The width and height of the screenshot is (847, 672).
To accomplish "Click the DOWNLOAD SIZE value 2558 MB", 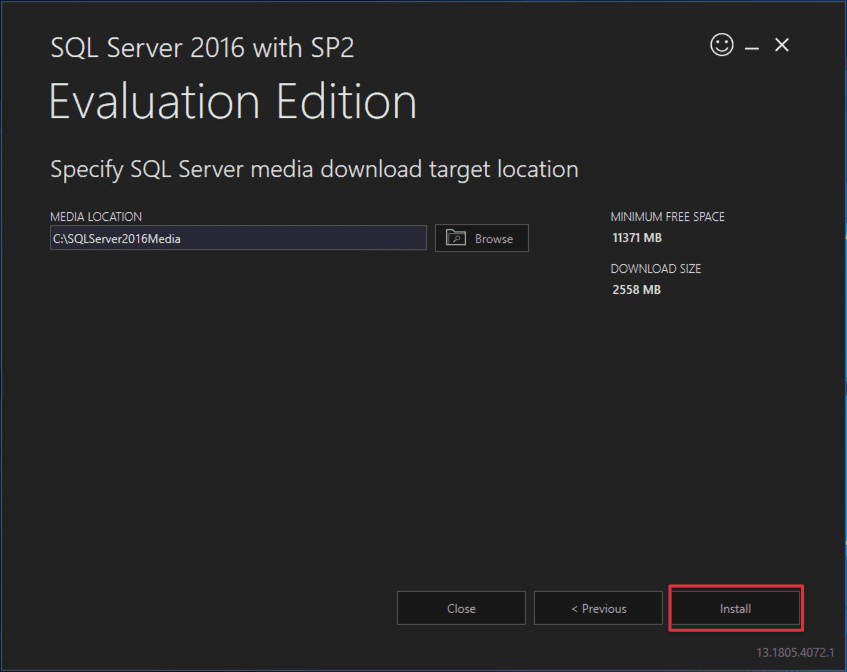I will click(636, 289).
